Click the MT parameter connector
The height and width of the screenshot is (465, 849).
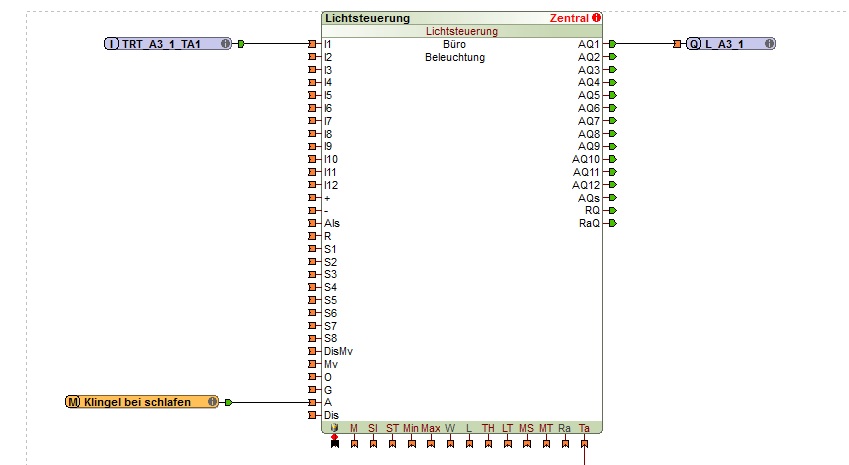point(546,444)
